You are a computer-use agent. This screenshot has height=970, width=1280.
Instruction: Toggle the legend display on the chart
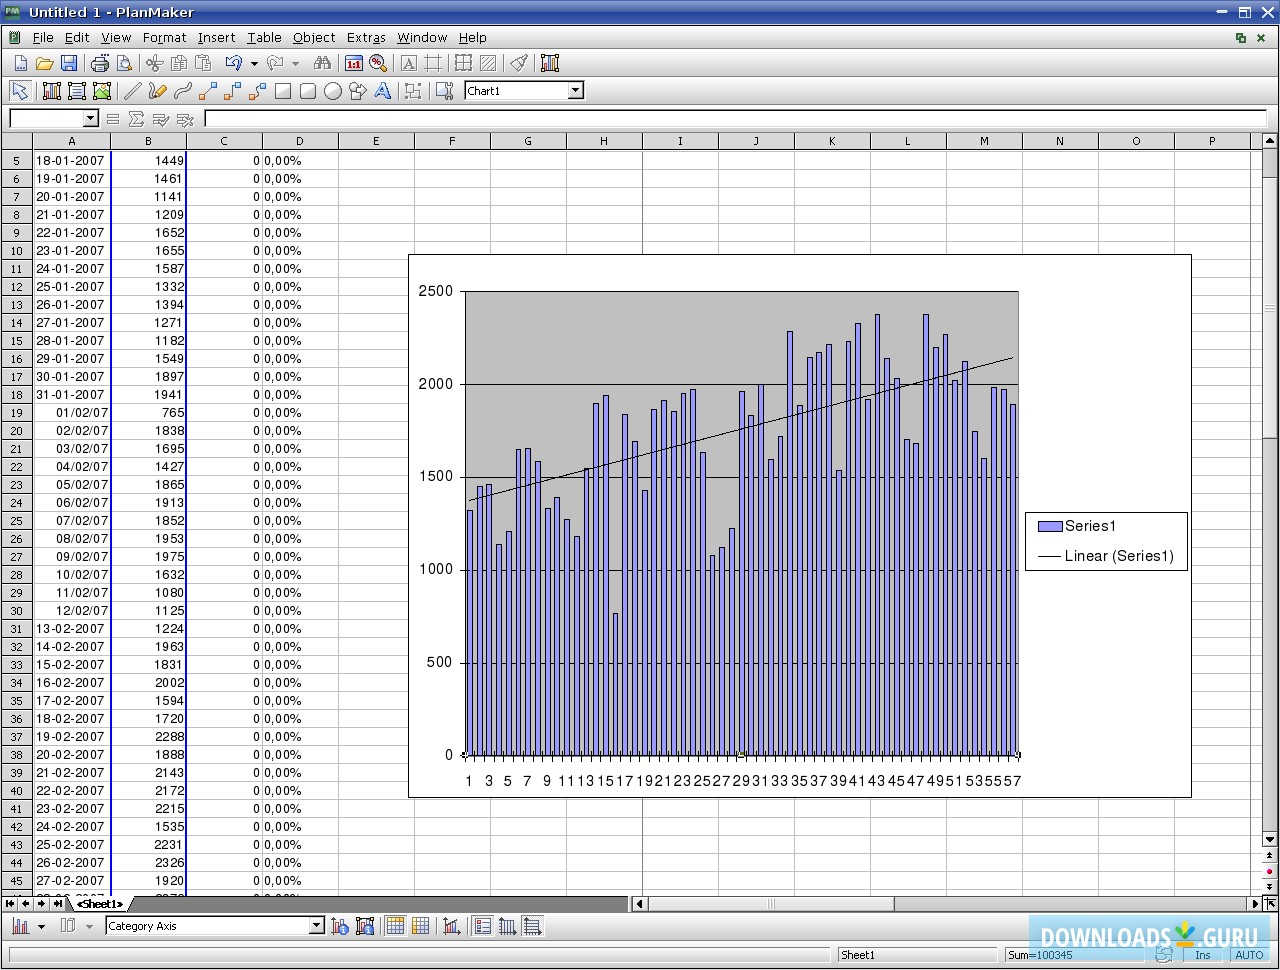click(x=483, y=926)
